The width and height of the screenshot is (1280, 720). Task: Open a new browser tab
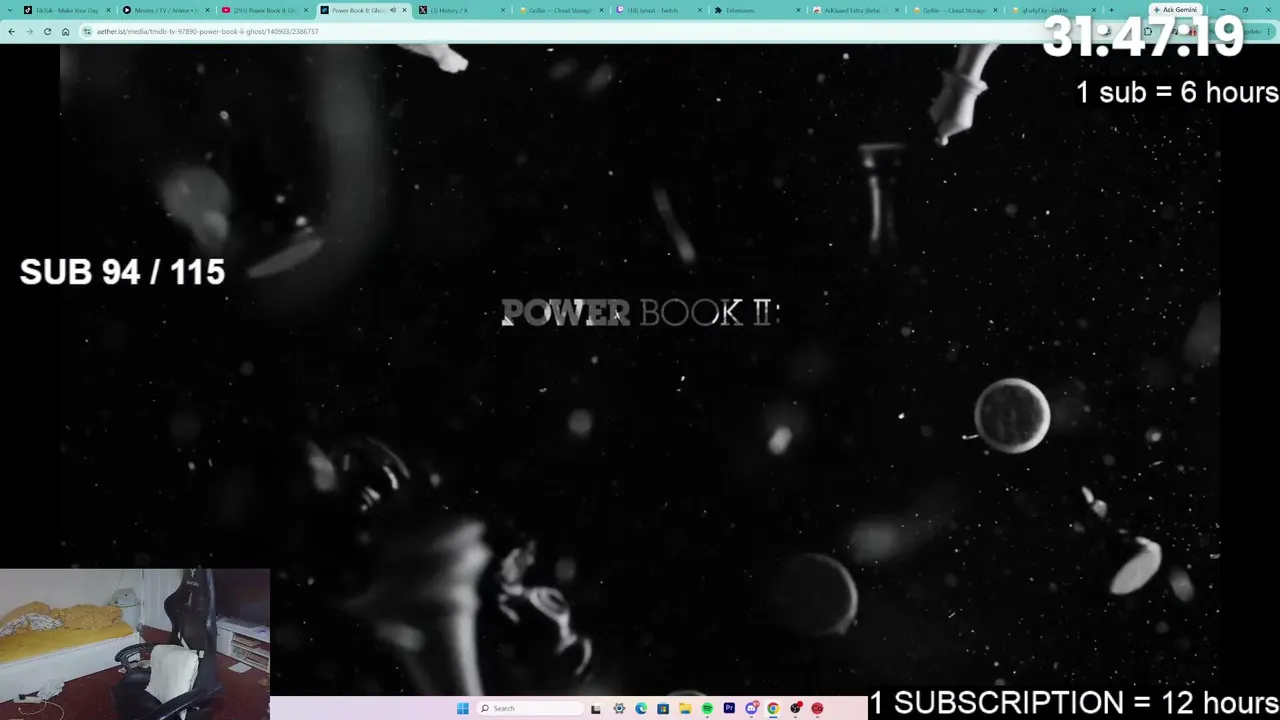(1111, 10)
